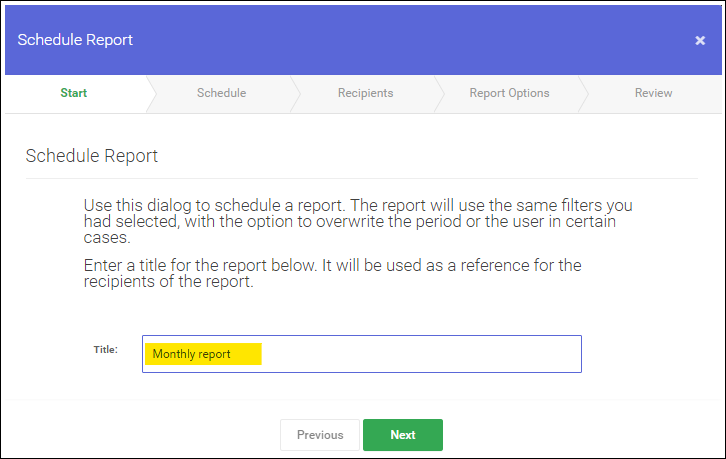Viewport: 726px width, 459px height.
Task: Switch to Report Options step tab
Action: pyautogui.click(x=509, y=93)
